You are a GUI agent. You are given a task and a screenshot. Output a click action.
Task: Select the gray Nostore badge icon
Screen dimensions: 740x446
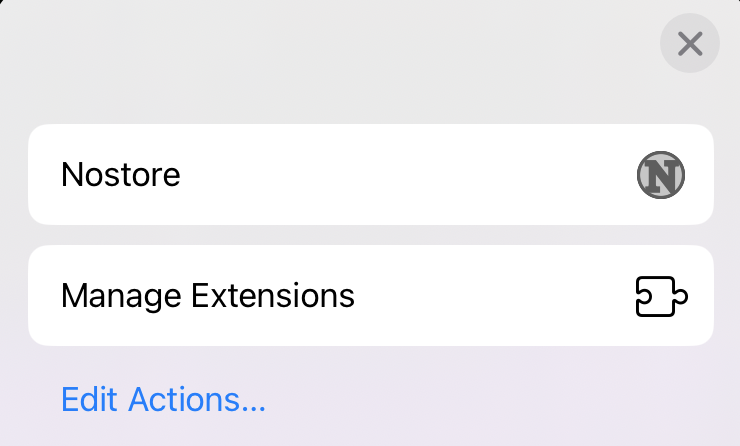coord(661,175)
